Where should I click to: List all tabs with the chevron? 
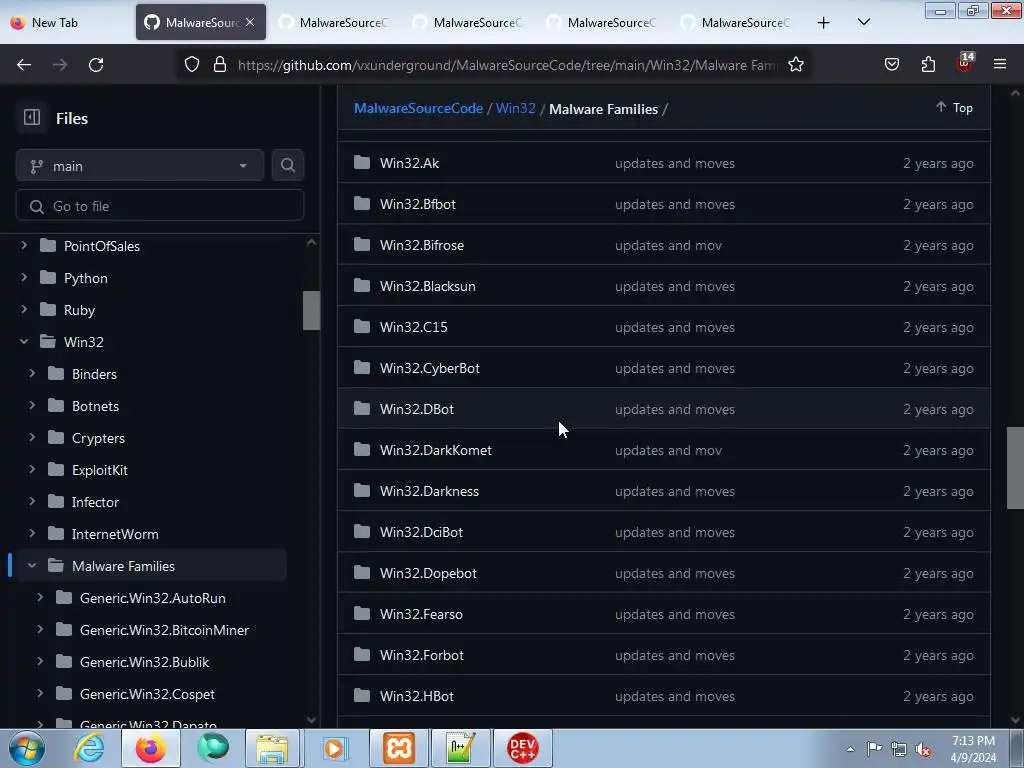pyautogui.click(x=863, y=22)
